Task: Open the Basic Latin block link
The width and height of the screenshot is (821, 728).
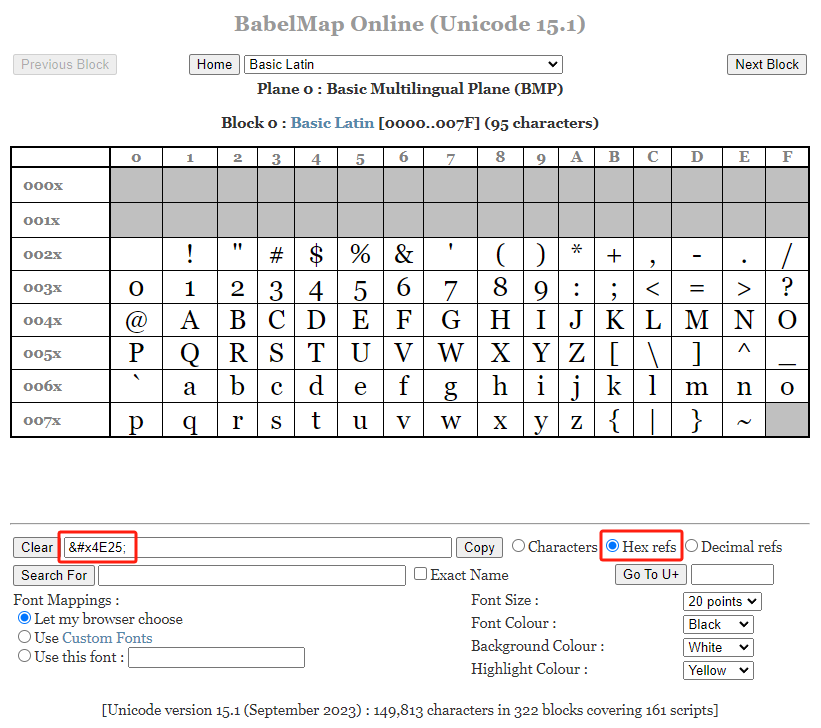Action: click(332, 123)
